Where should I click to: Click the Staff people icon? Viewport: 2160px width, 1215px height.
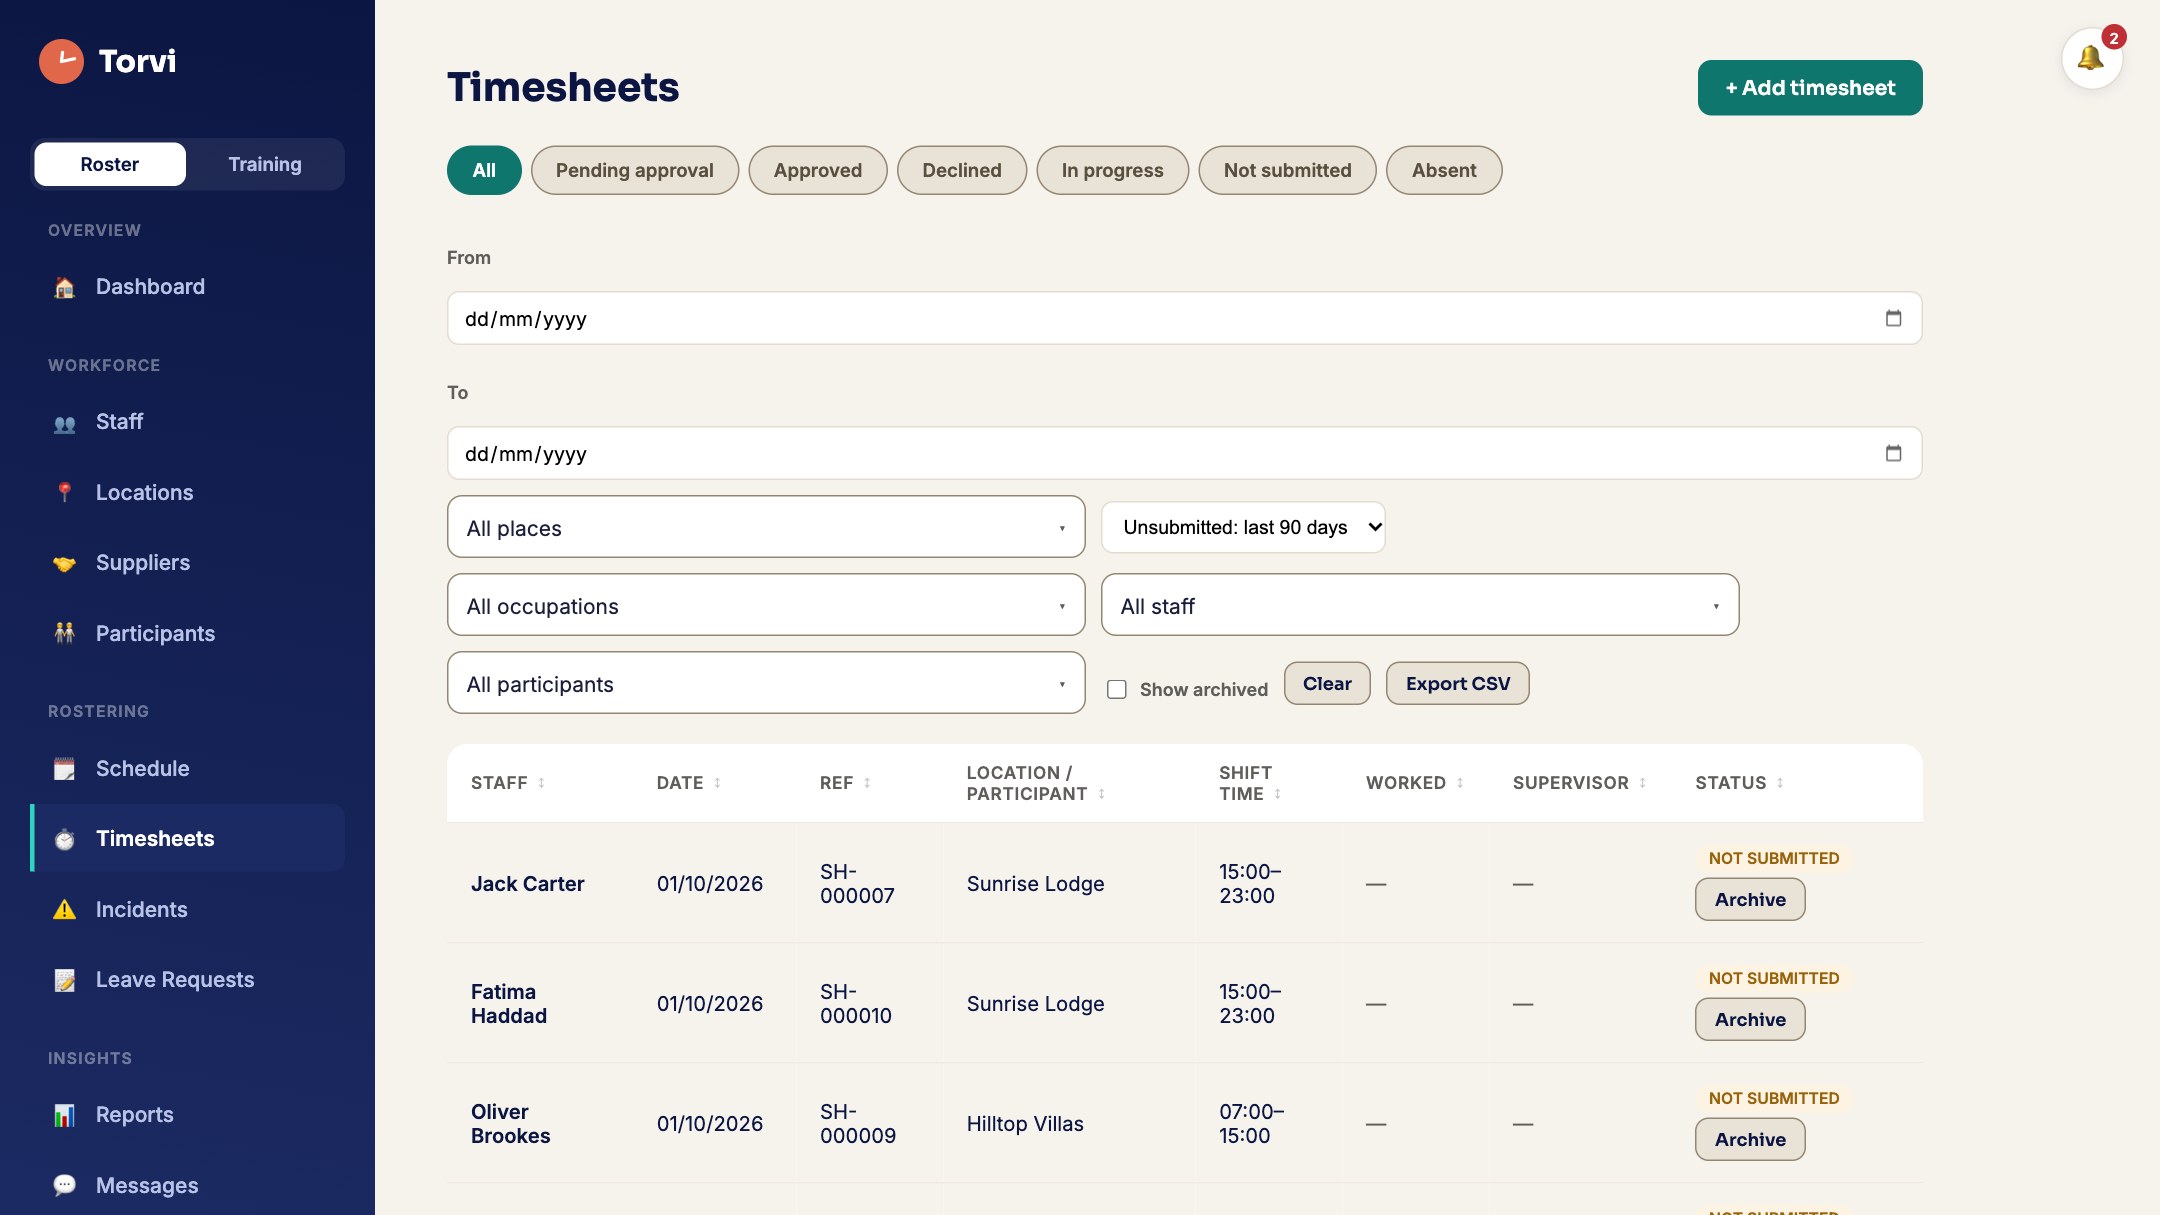64,423
